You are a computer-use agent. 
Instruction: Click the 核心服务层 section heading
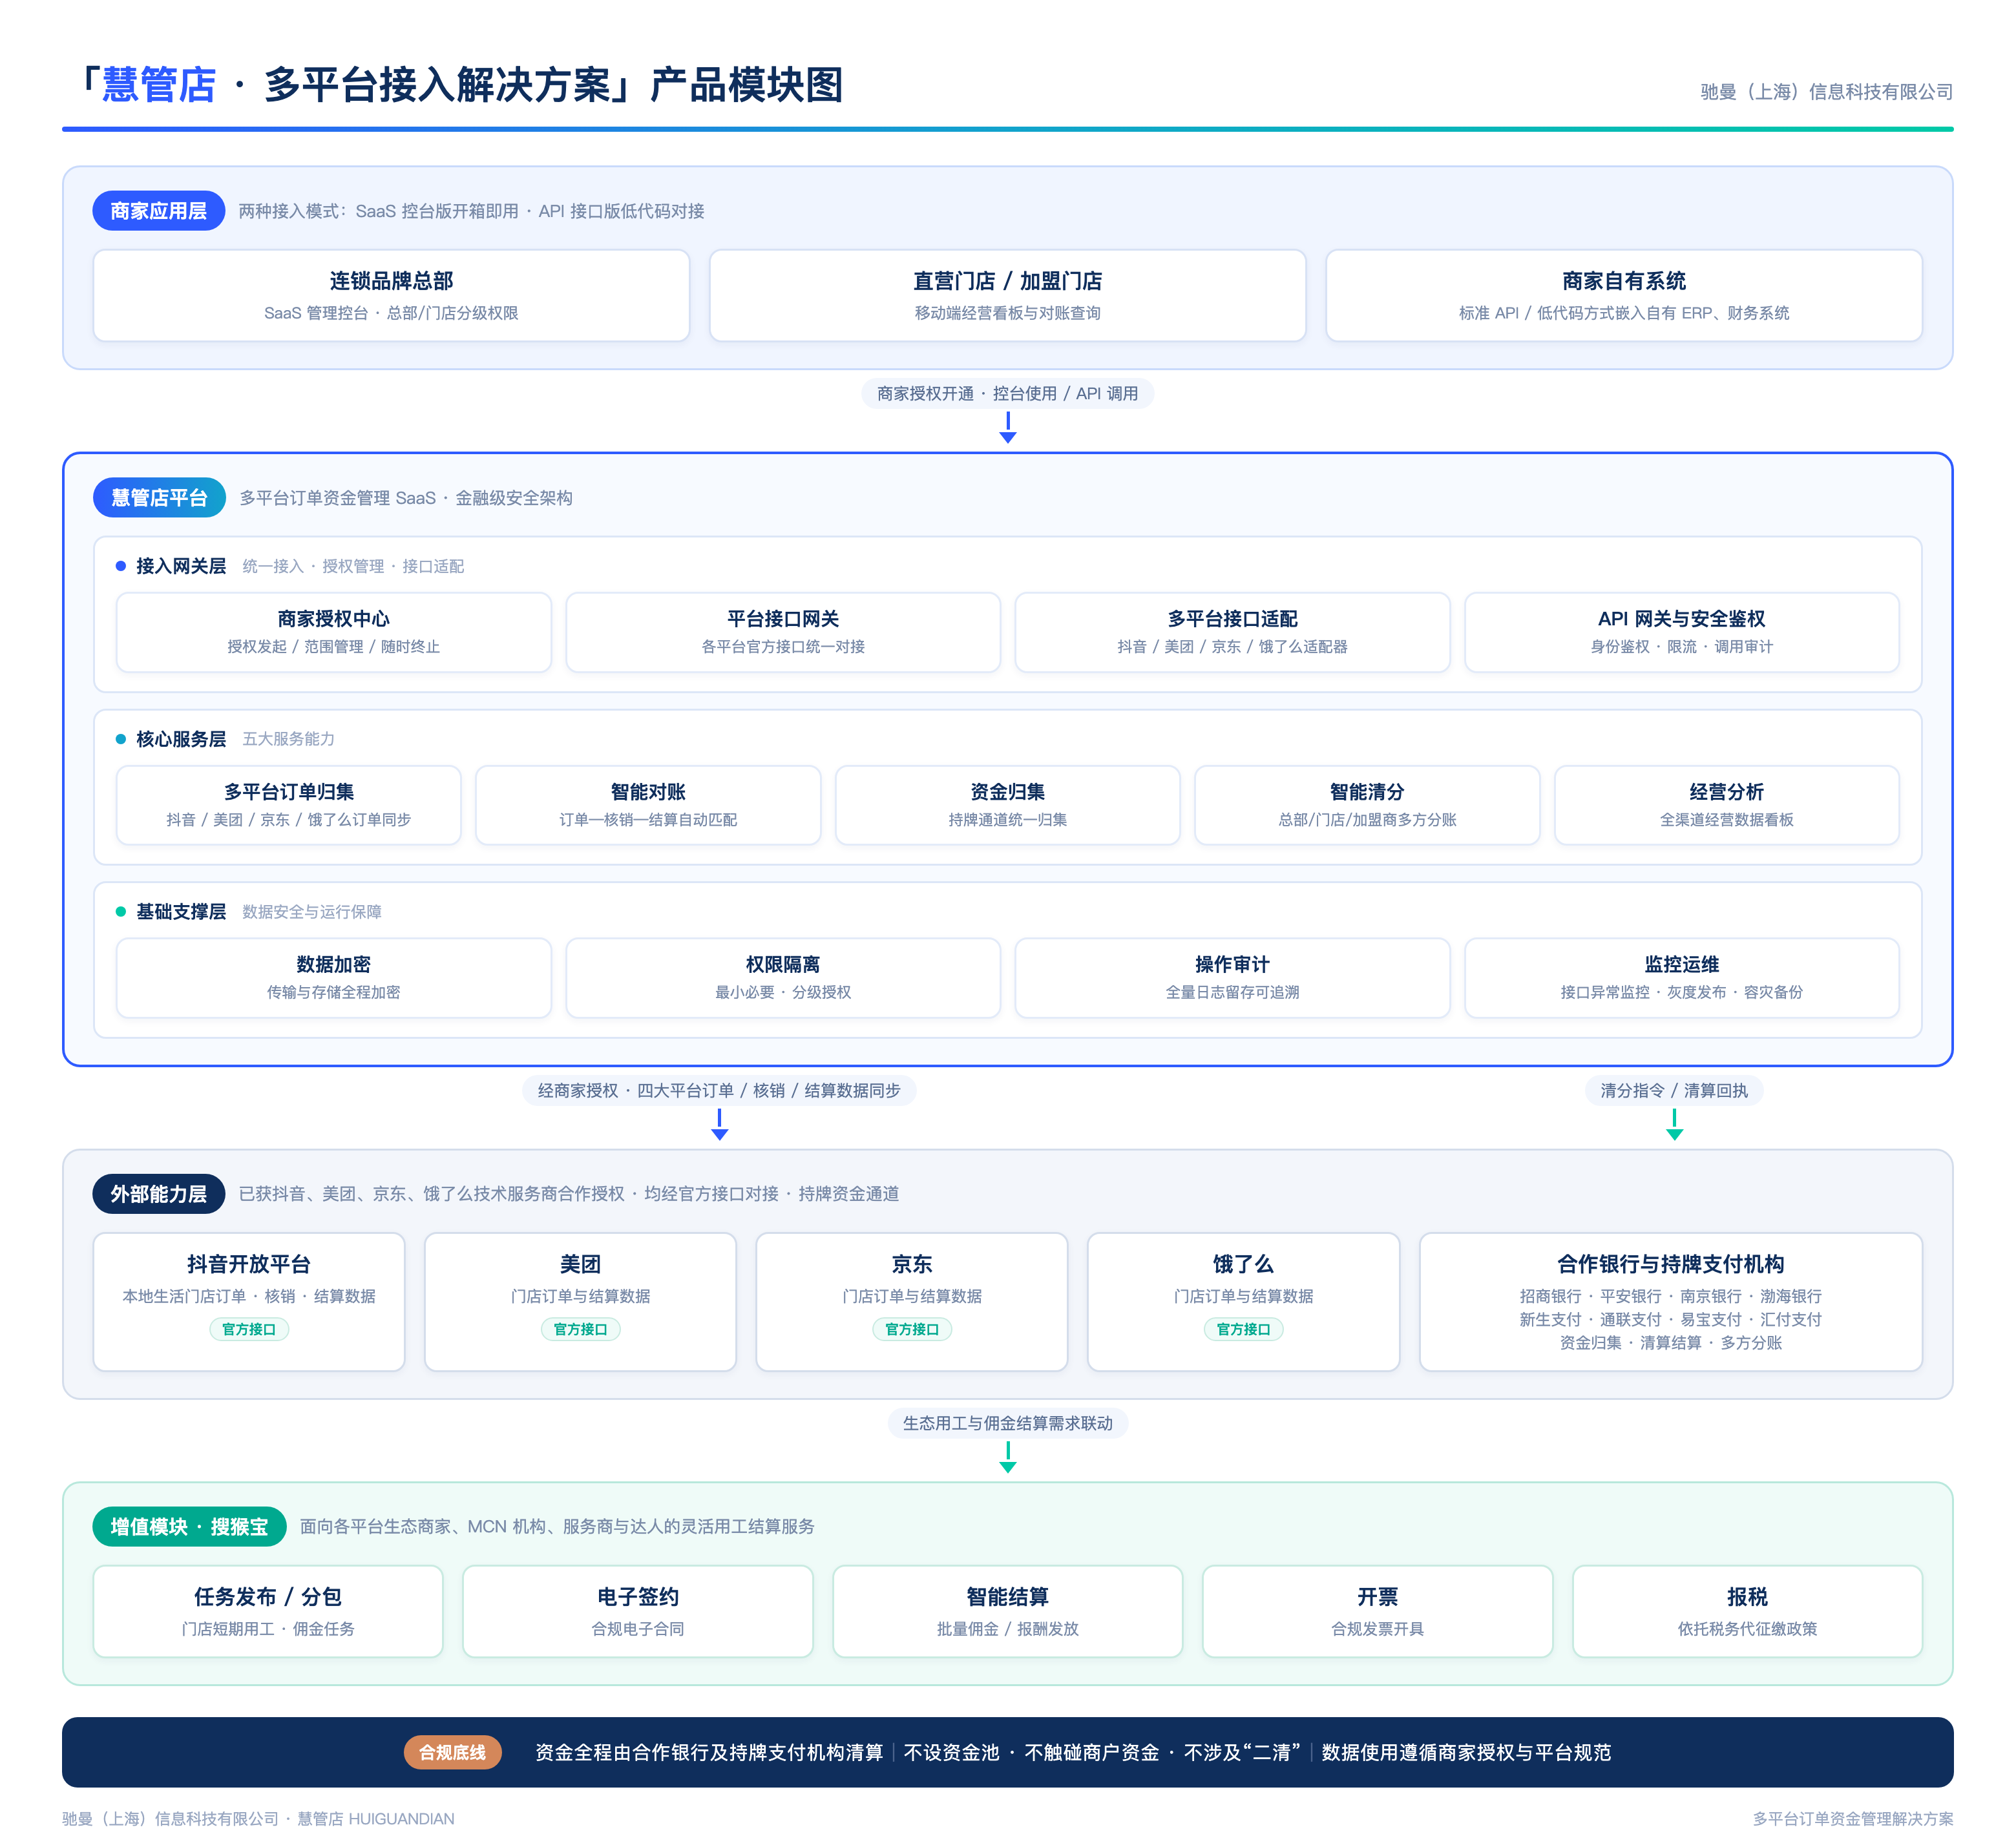(x=181, y=739)
